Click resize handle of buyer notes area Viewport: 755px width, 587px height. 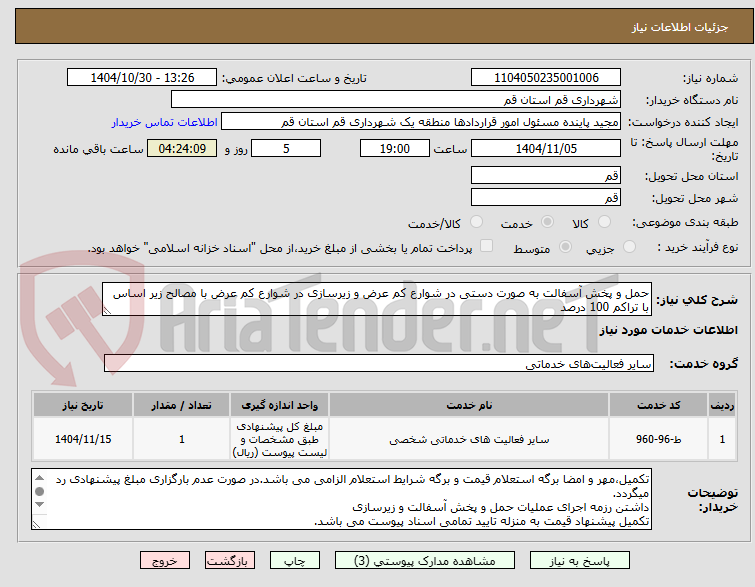[37, 524]
